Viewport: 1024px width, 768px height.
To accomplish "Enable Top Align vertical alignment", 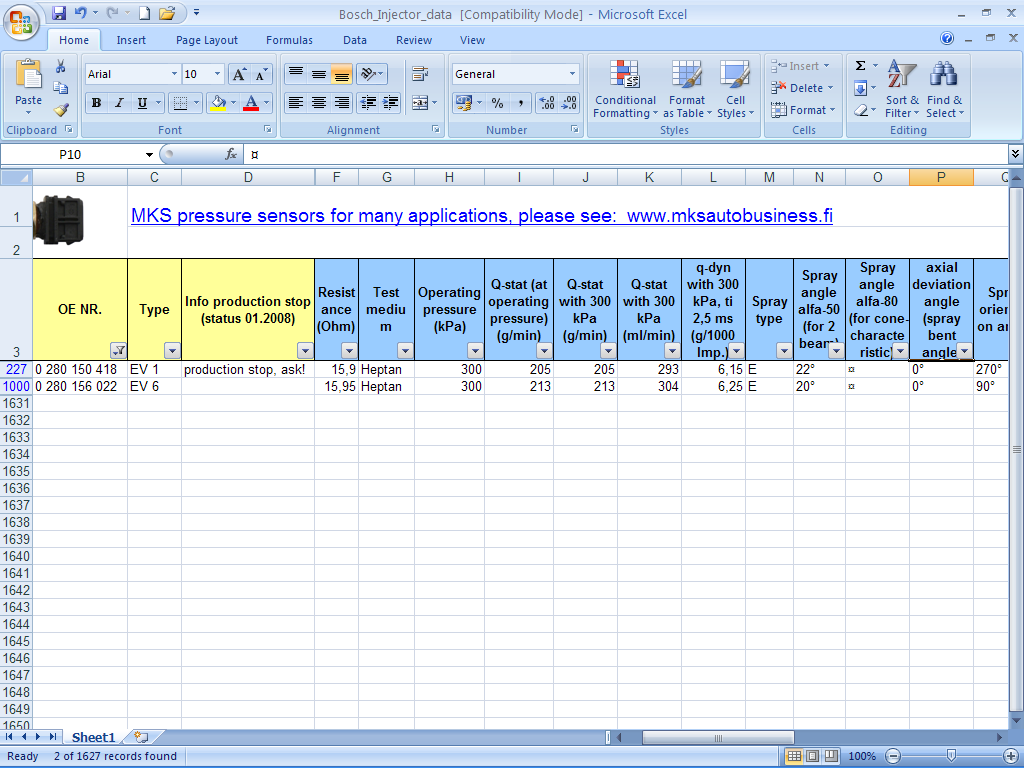I will coord(296,74).
